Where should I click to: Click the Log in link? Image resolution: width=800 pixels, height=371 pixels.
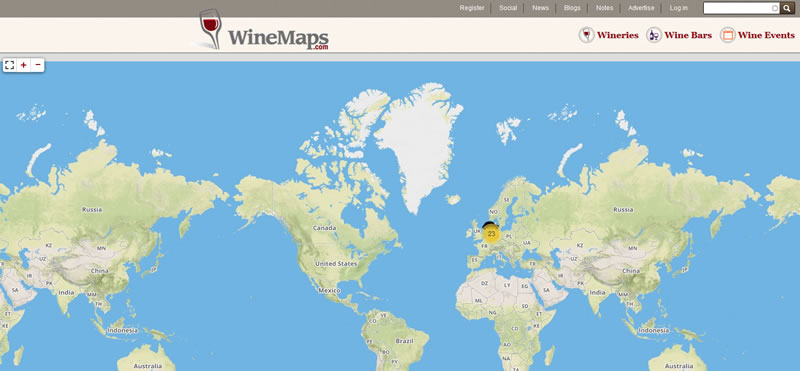point(679,8)
